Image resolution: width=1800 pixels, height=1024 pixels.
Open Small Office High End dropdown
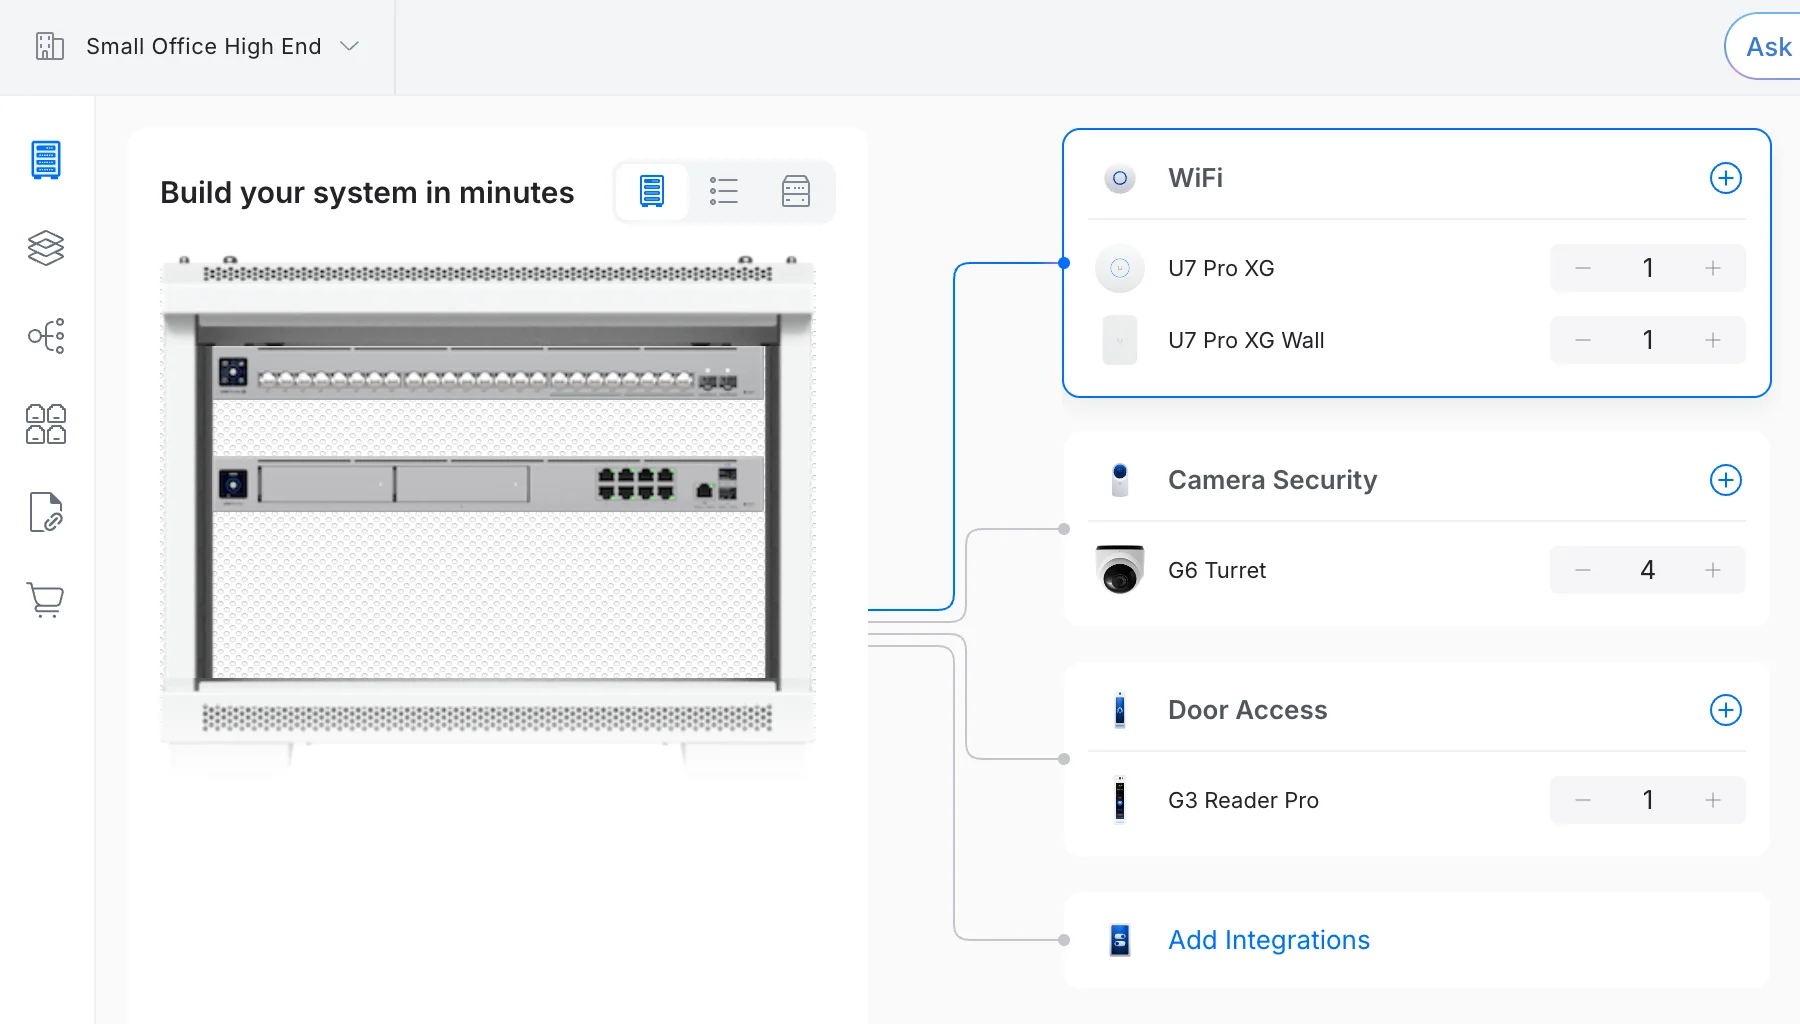pos(222,47)
